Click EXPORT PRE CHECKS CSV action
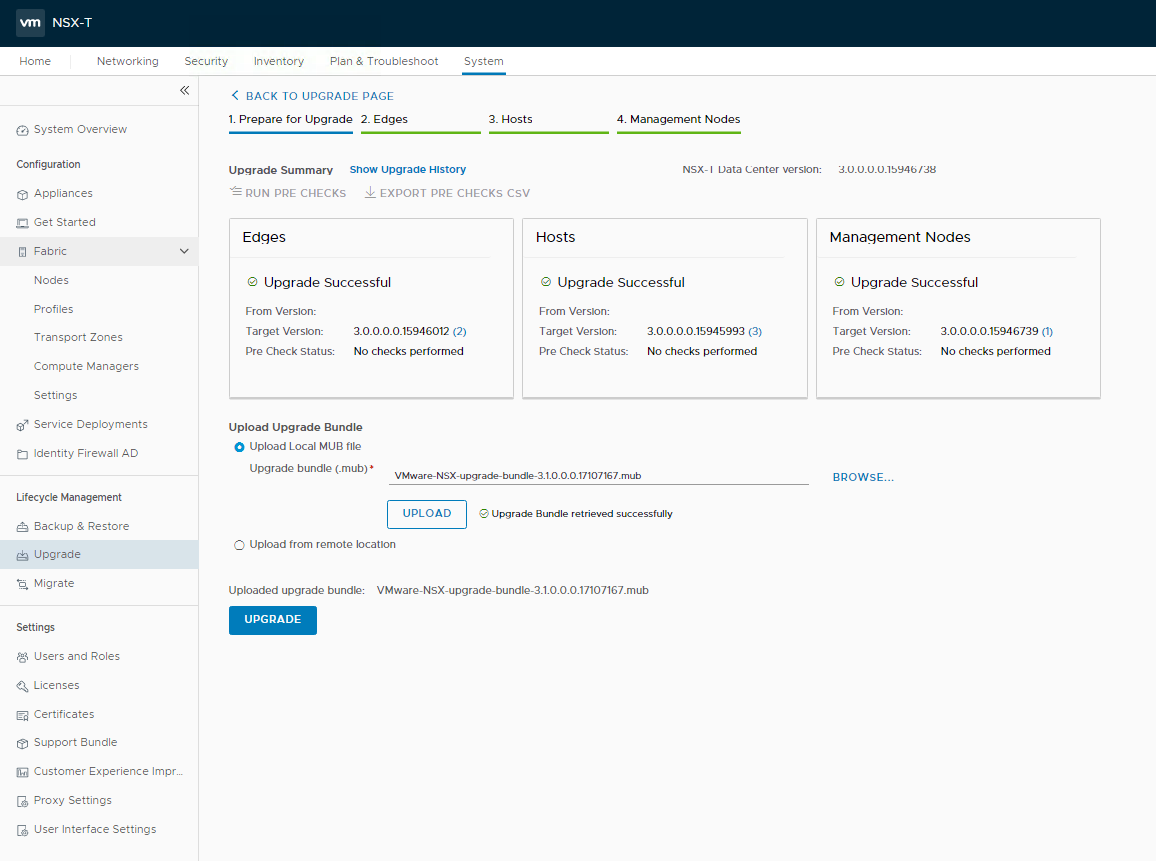The width and height of the screenshot is (1156, 861). pyautogui.click(x=454, y=193)
